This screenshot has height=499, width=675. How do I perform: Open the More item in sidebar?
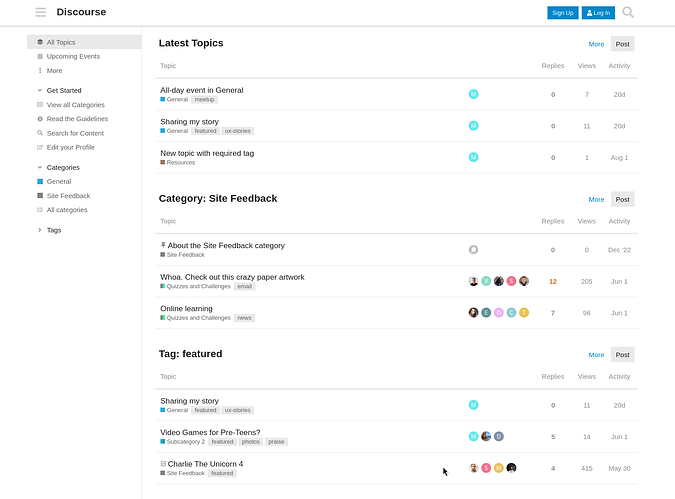point(54,71)
